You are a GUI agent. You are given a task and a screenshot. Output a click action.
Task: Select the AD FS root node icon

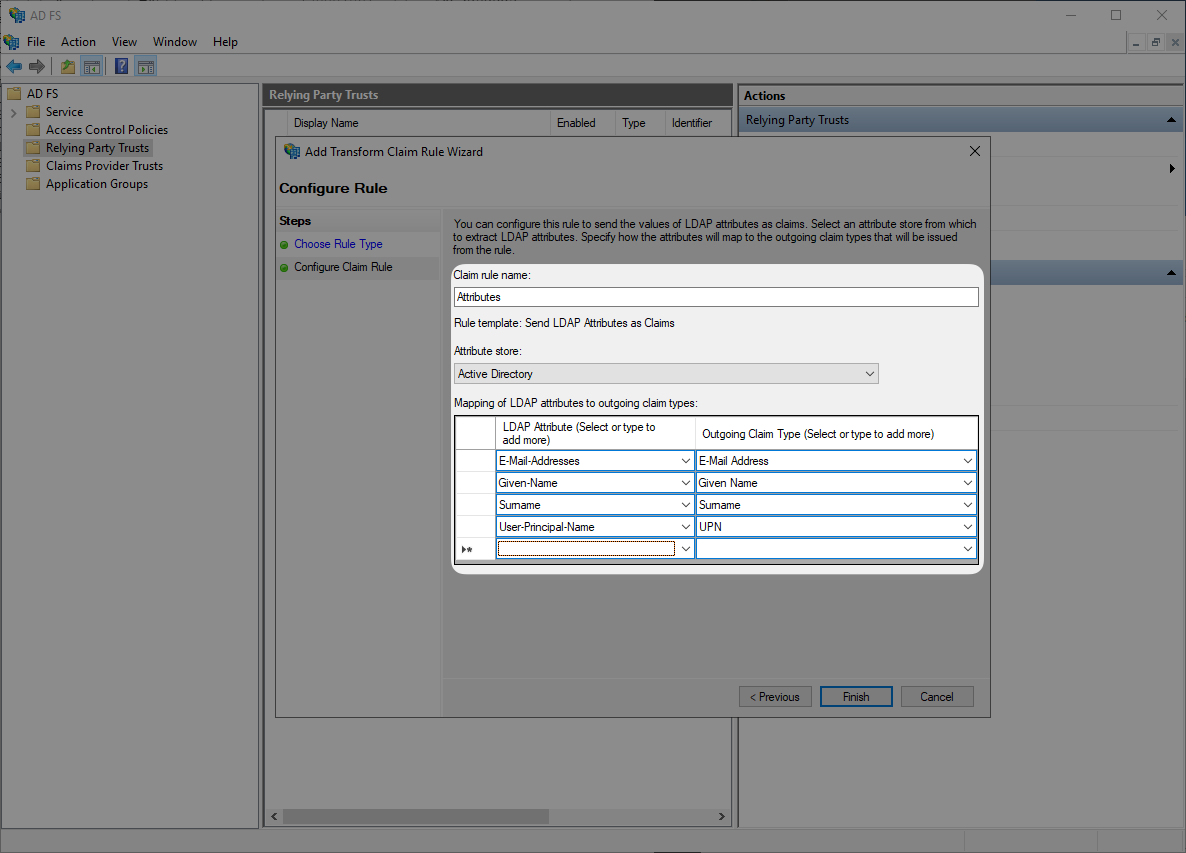tap(14, 93)
